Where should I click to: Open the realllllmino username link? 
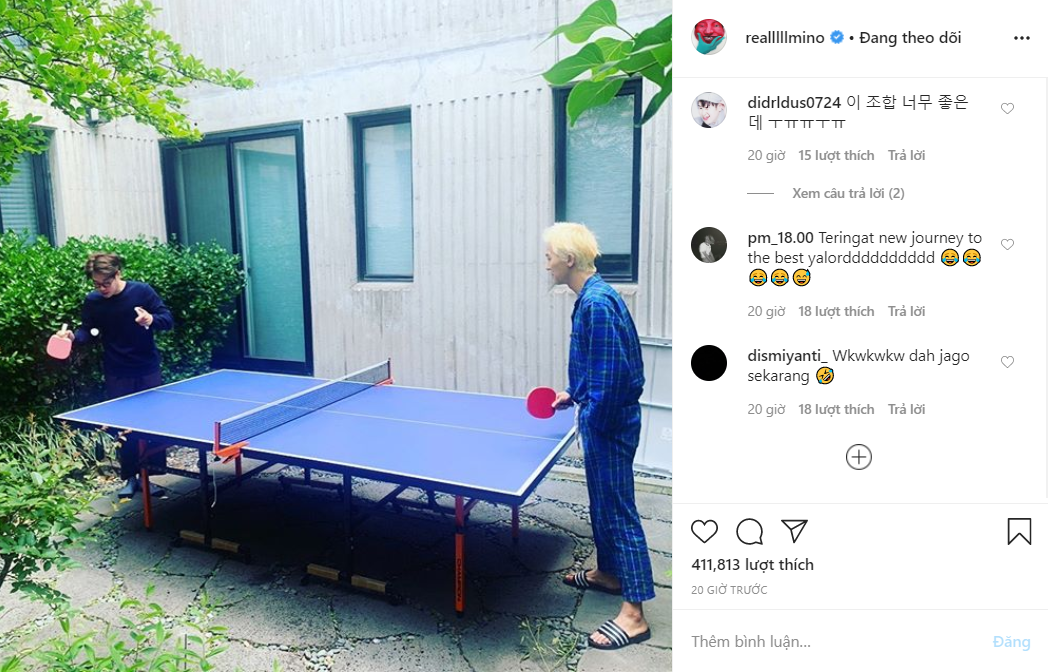coord(785,38)
